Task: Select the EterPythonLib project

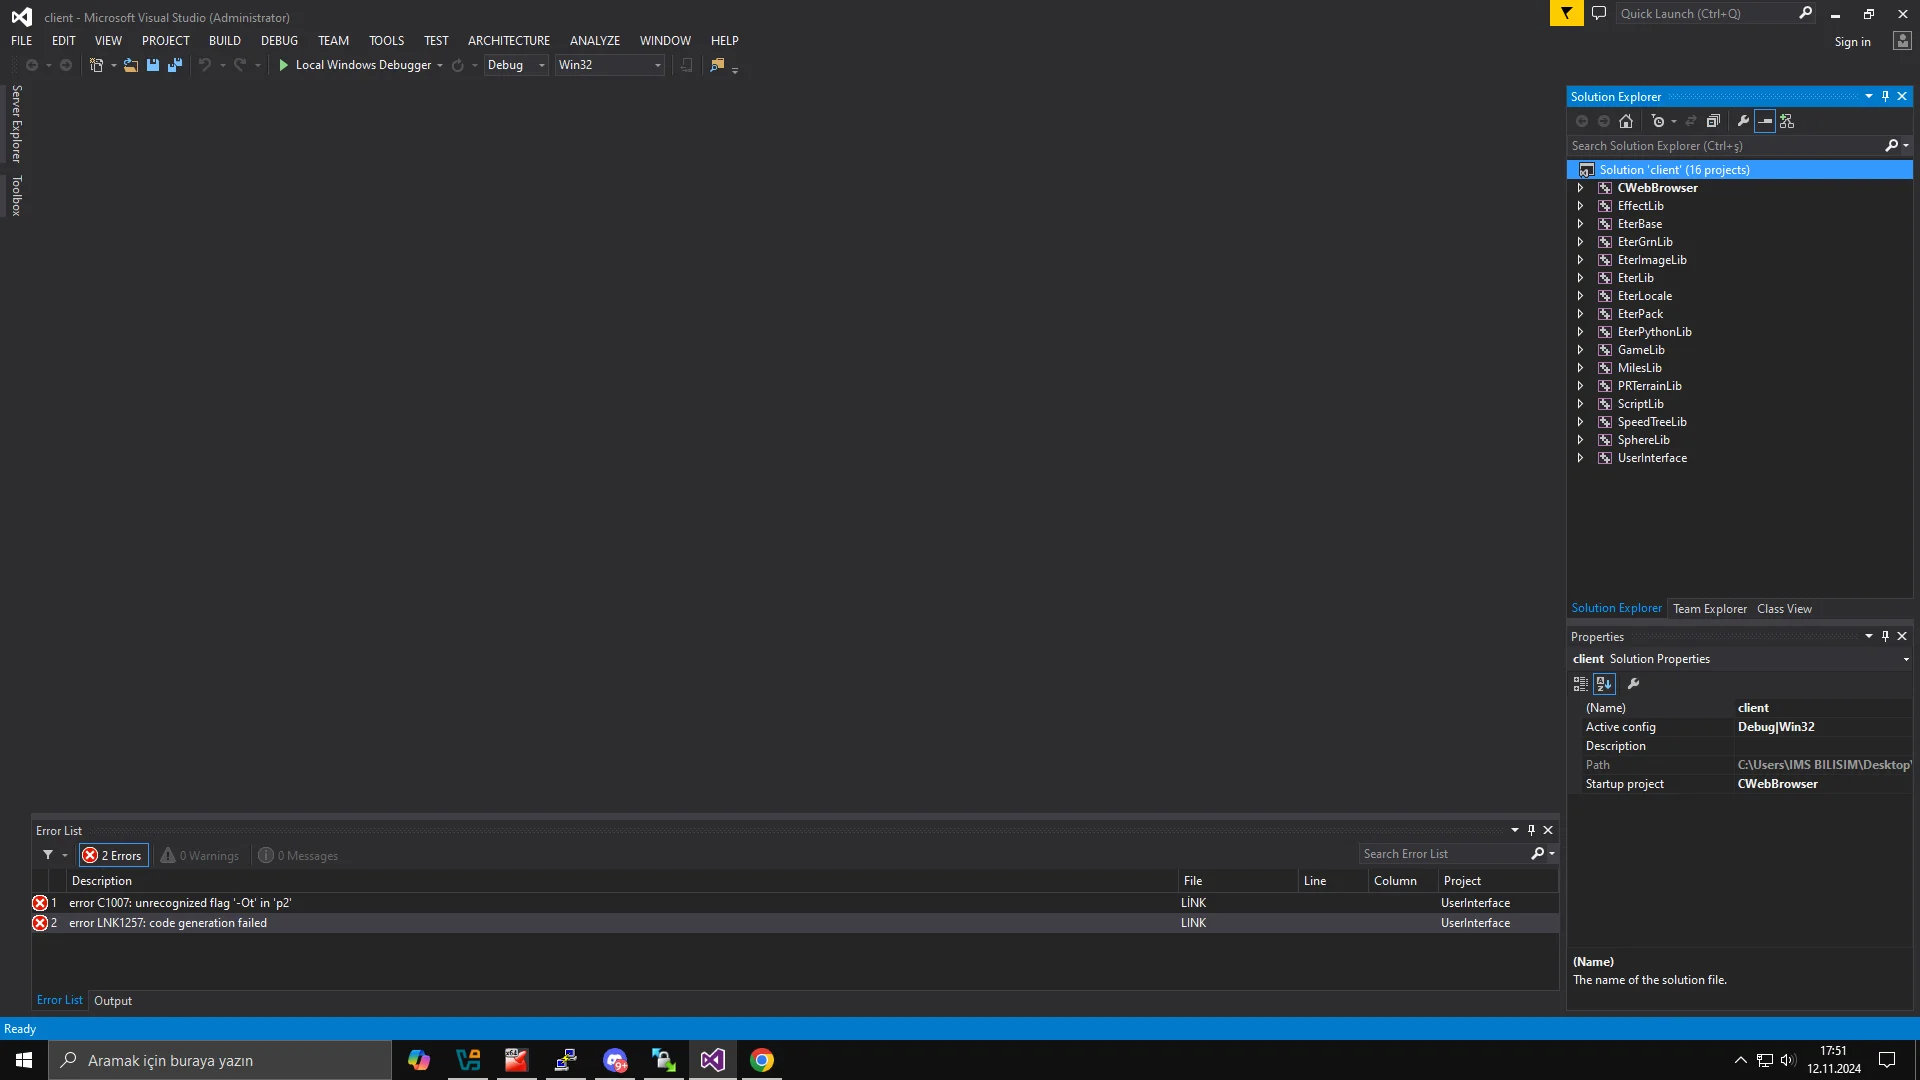Action: [x=1654, y=332]
